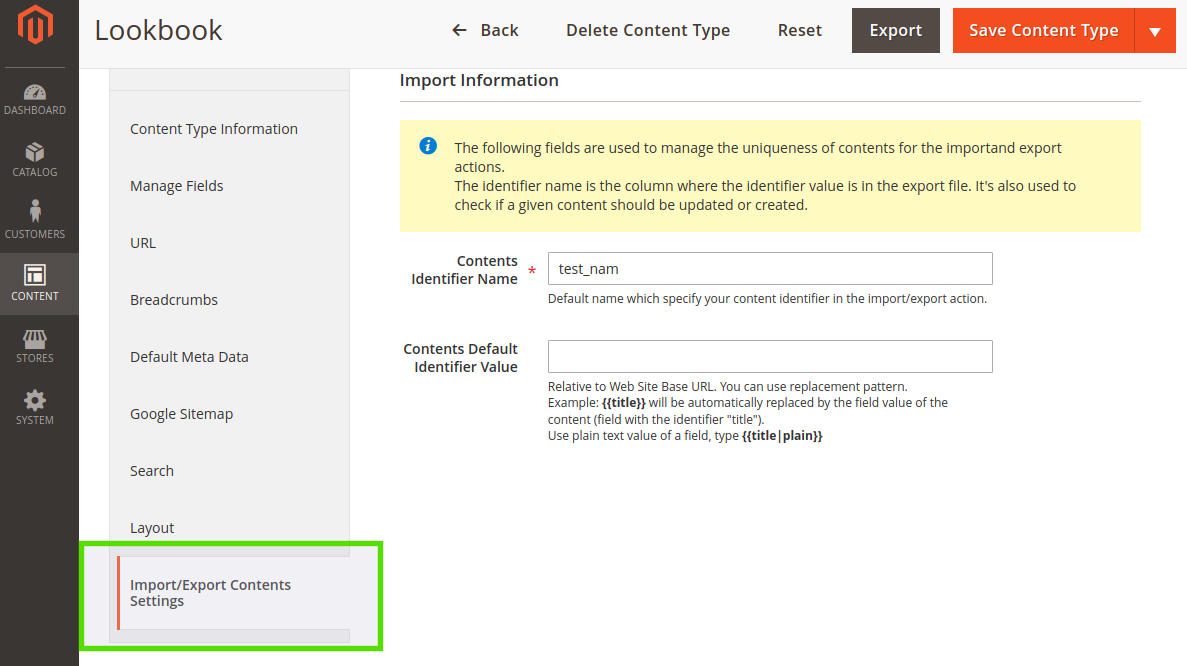Viewport: 1187px width, 666px height.
Task: Click Save Content Type button
Action: point(1043,30)
